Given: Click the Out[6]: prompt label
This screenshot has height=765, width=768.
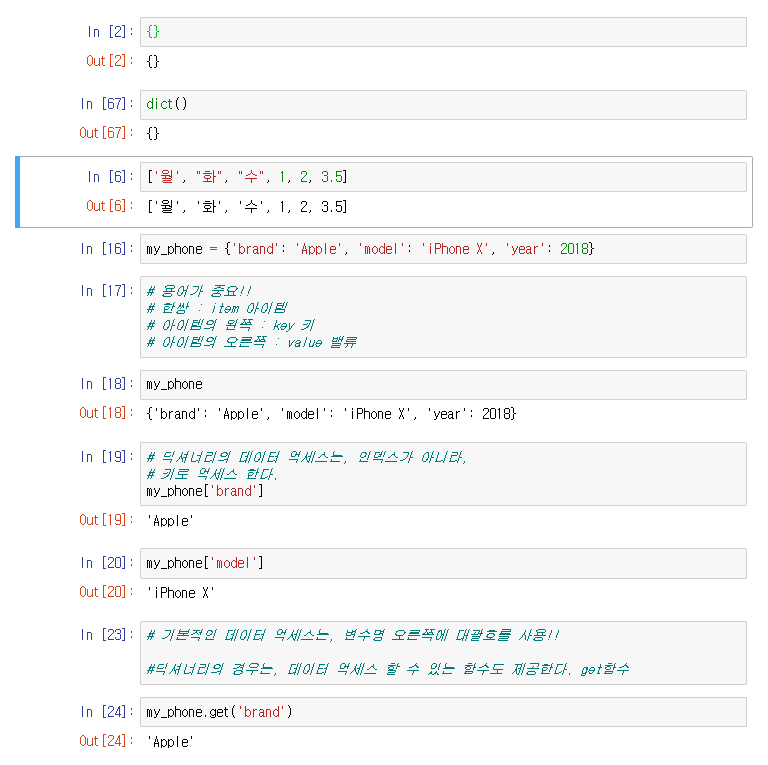Looking at the screenshot, I should [110, 206].
